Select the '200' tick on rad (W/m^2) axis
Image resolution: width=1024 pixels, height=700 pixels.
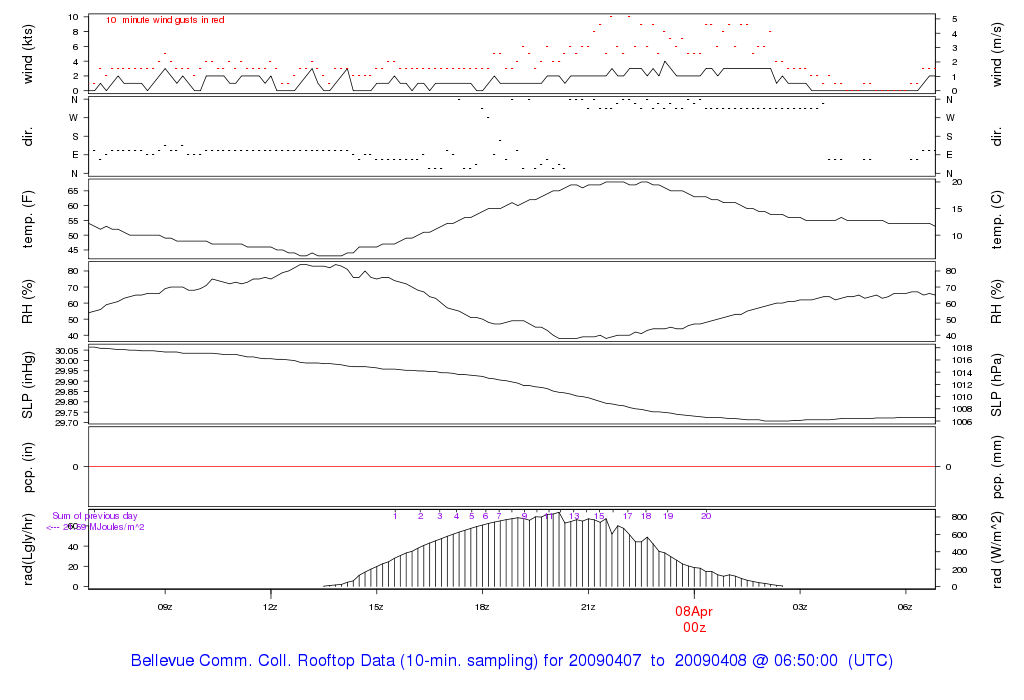point(959,570)
